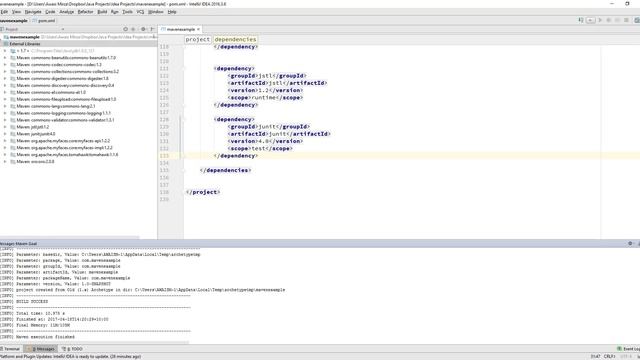Viewport: 640px width, 360px height.
Task: Expand Maven junit 4.0 library node
Action: [x=5, y=134]
